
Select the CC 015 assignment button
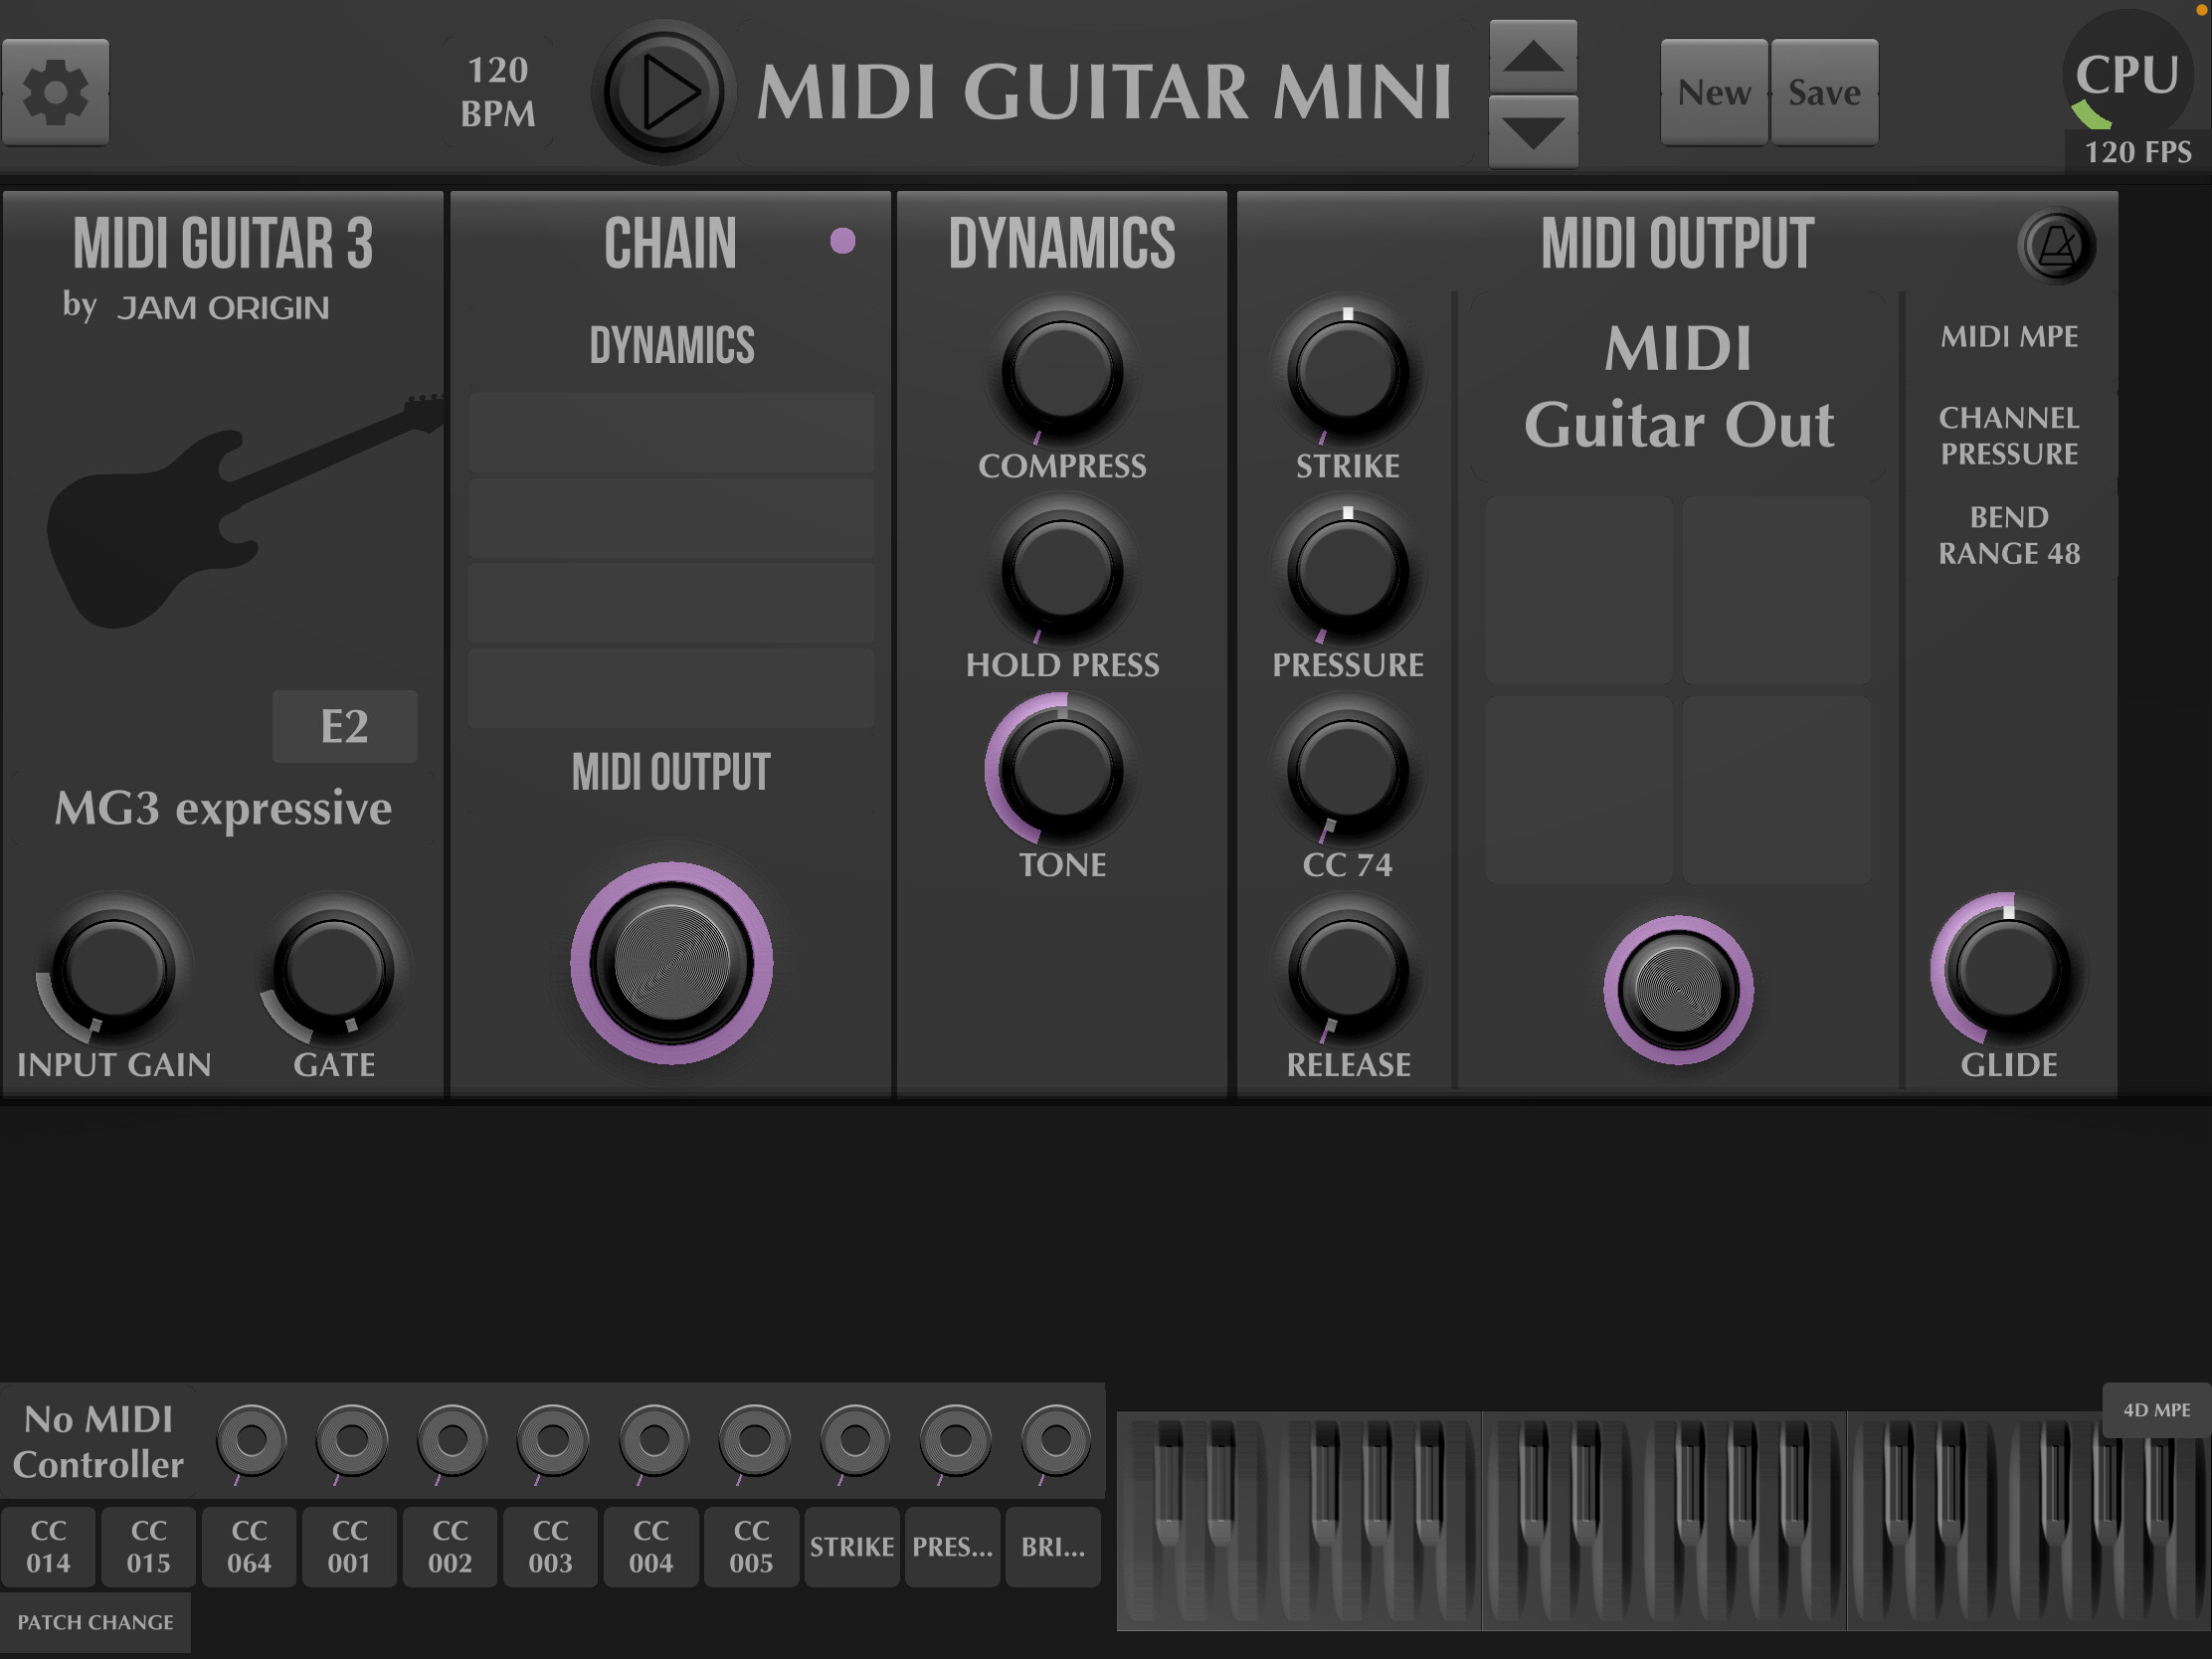click(148, 1547)
